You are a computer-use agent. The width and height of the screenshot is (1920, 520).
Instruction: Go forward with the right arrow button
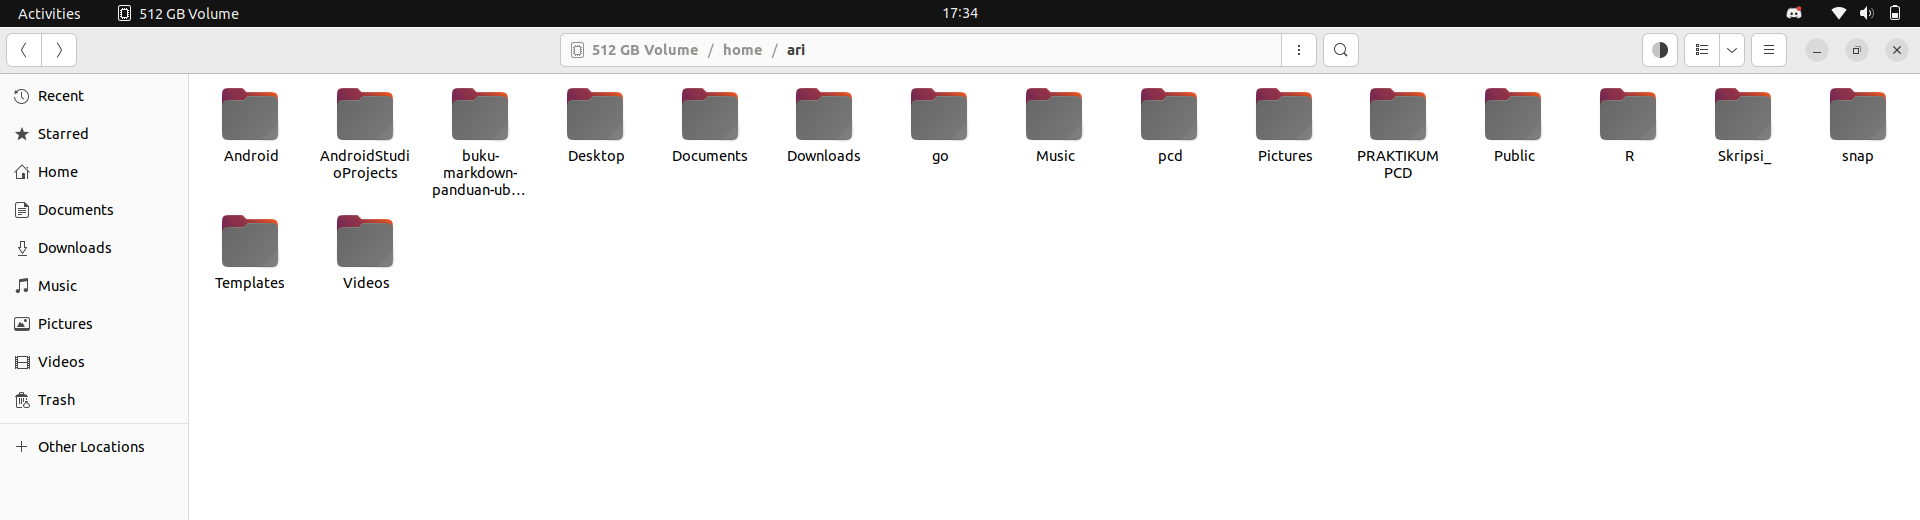click(x=59, y=50)
